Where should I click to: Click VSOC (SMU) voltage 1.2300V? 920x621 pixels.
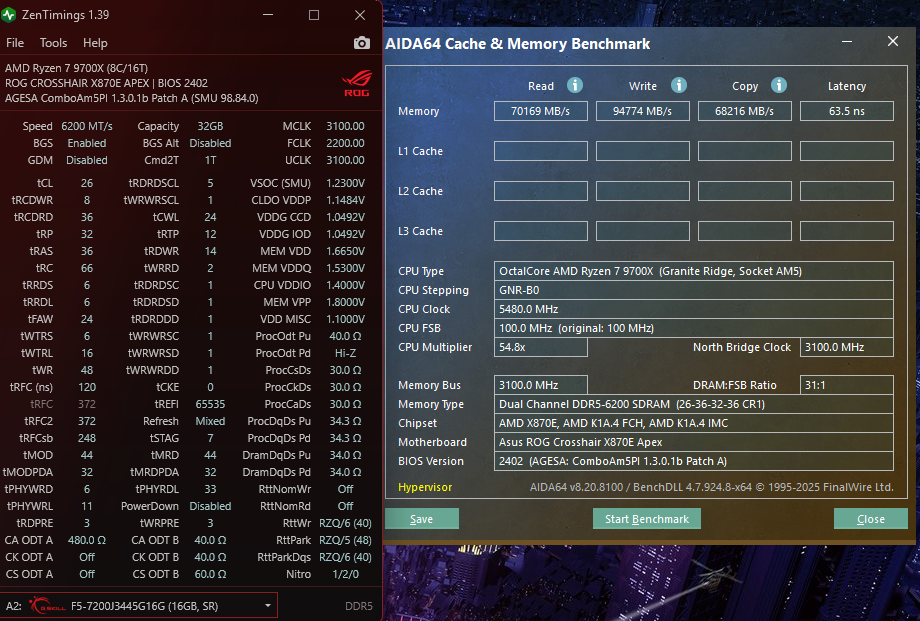[346, 183]
